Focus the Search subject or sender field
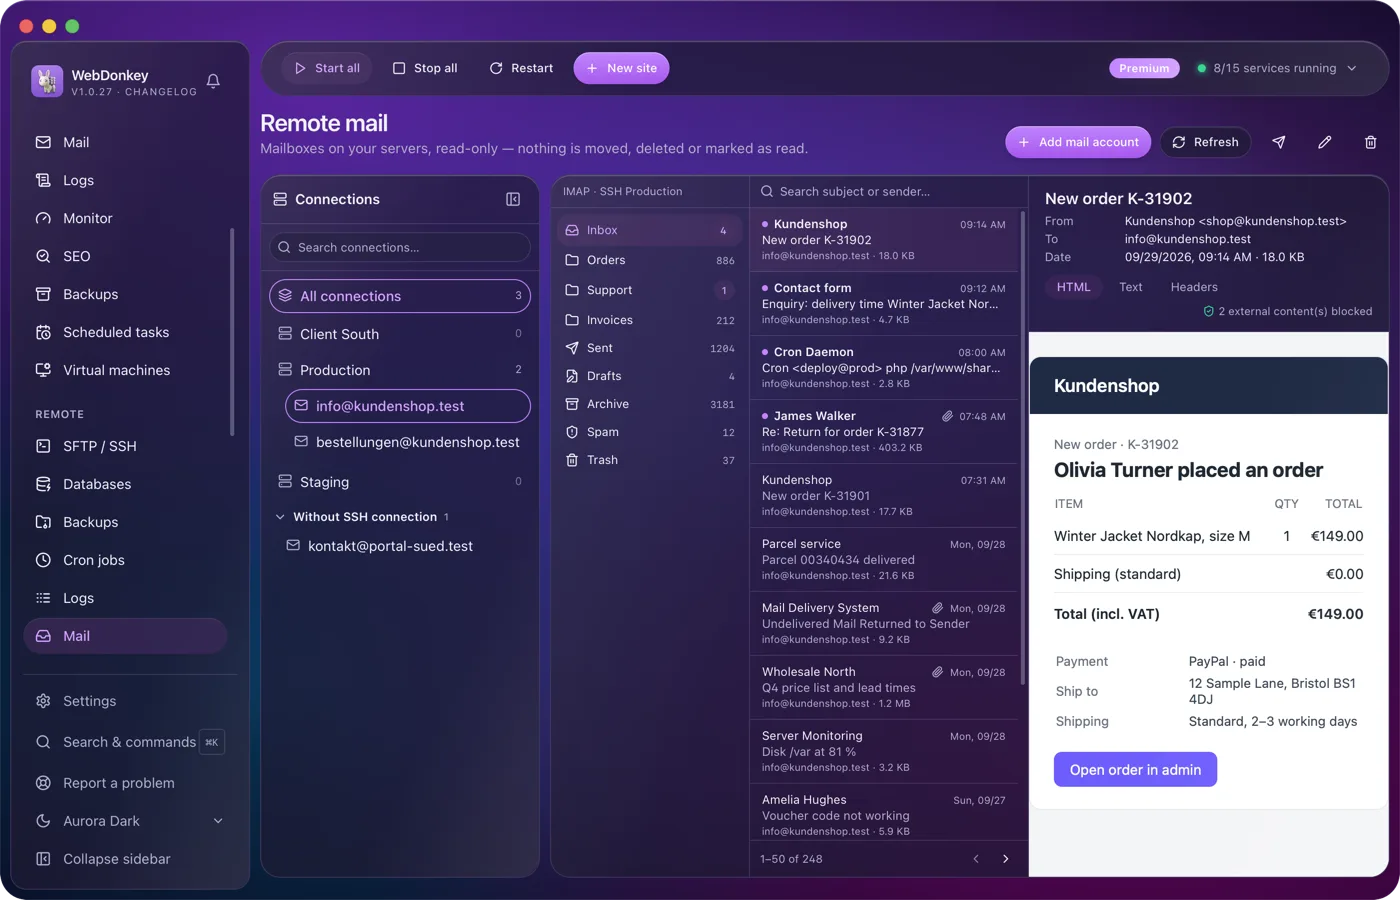Viewport: 1400px width, 900px height. [888, 191]
